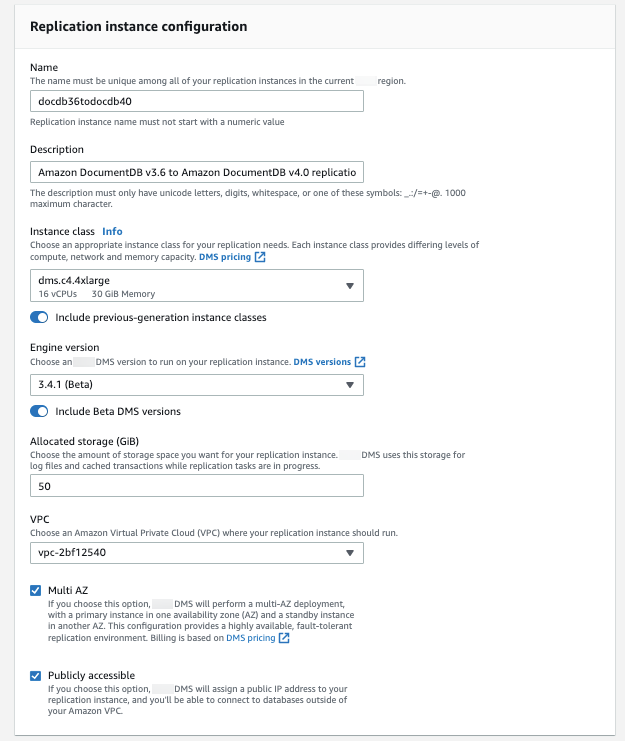625x741 pixels.
Task: Focus the Description text field
Action: click(197, 171)
